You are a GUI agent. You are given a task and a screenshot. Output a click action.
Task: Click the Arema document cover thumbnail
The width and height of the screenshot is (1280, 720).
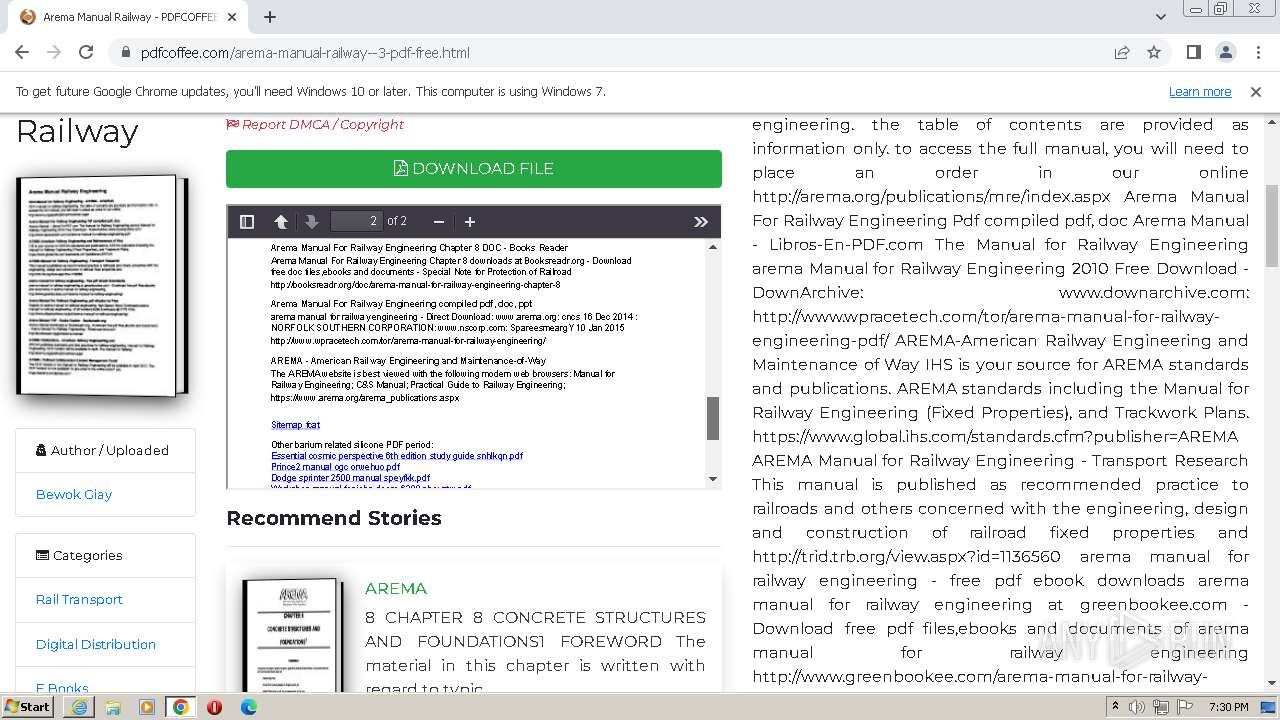point(102,286)
